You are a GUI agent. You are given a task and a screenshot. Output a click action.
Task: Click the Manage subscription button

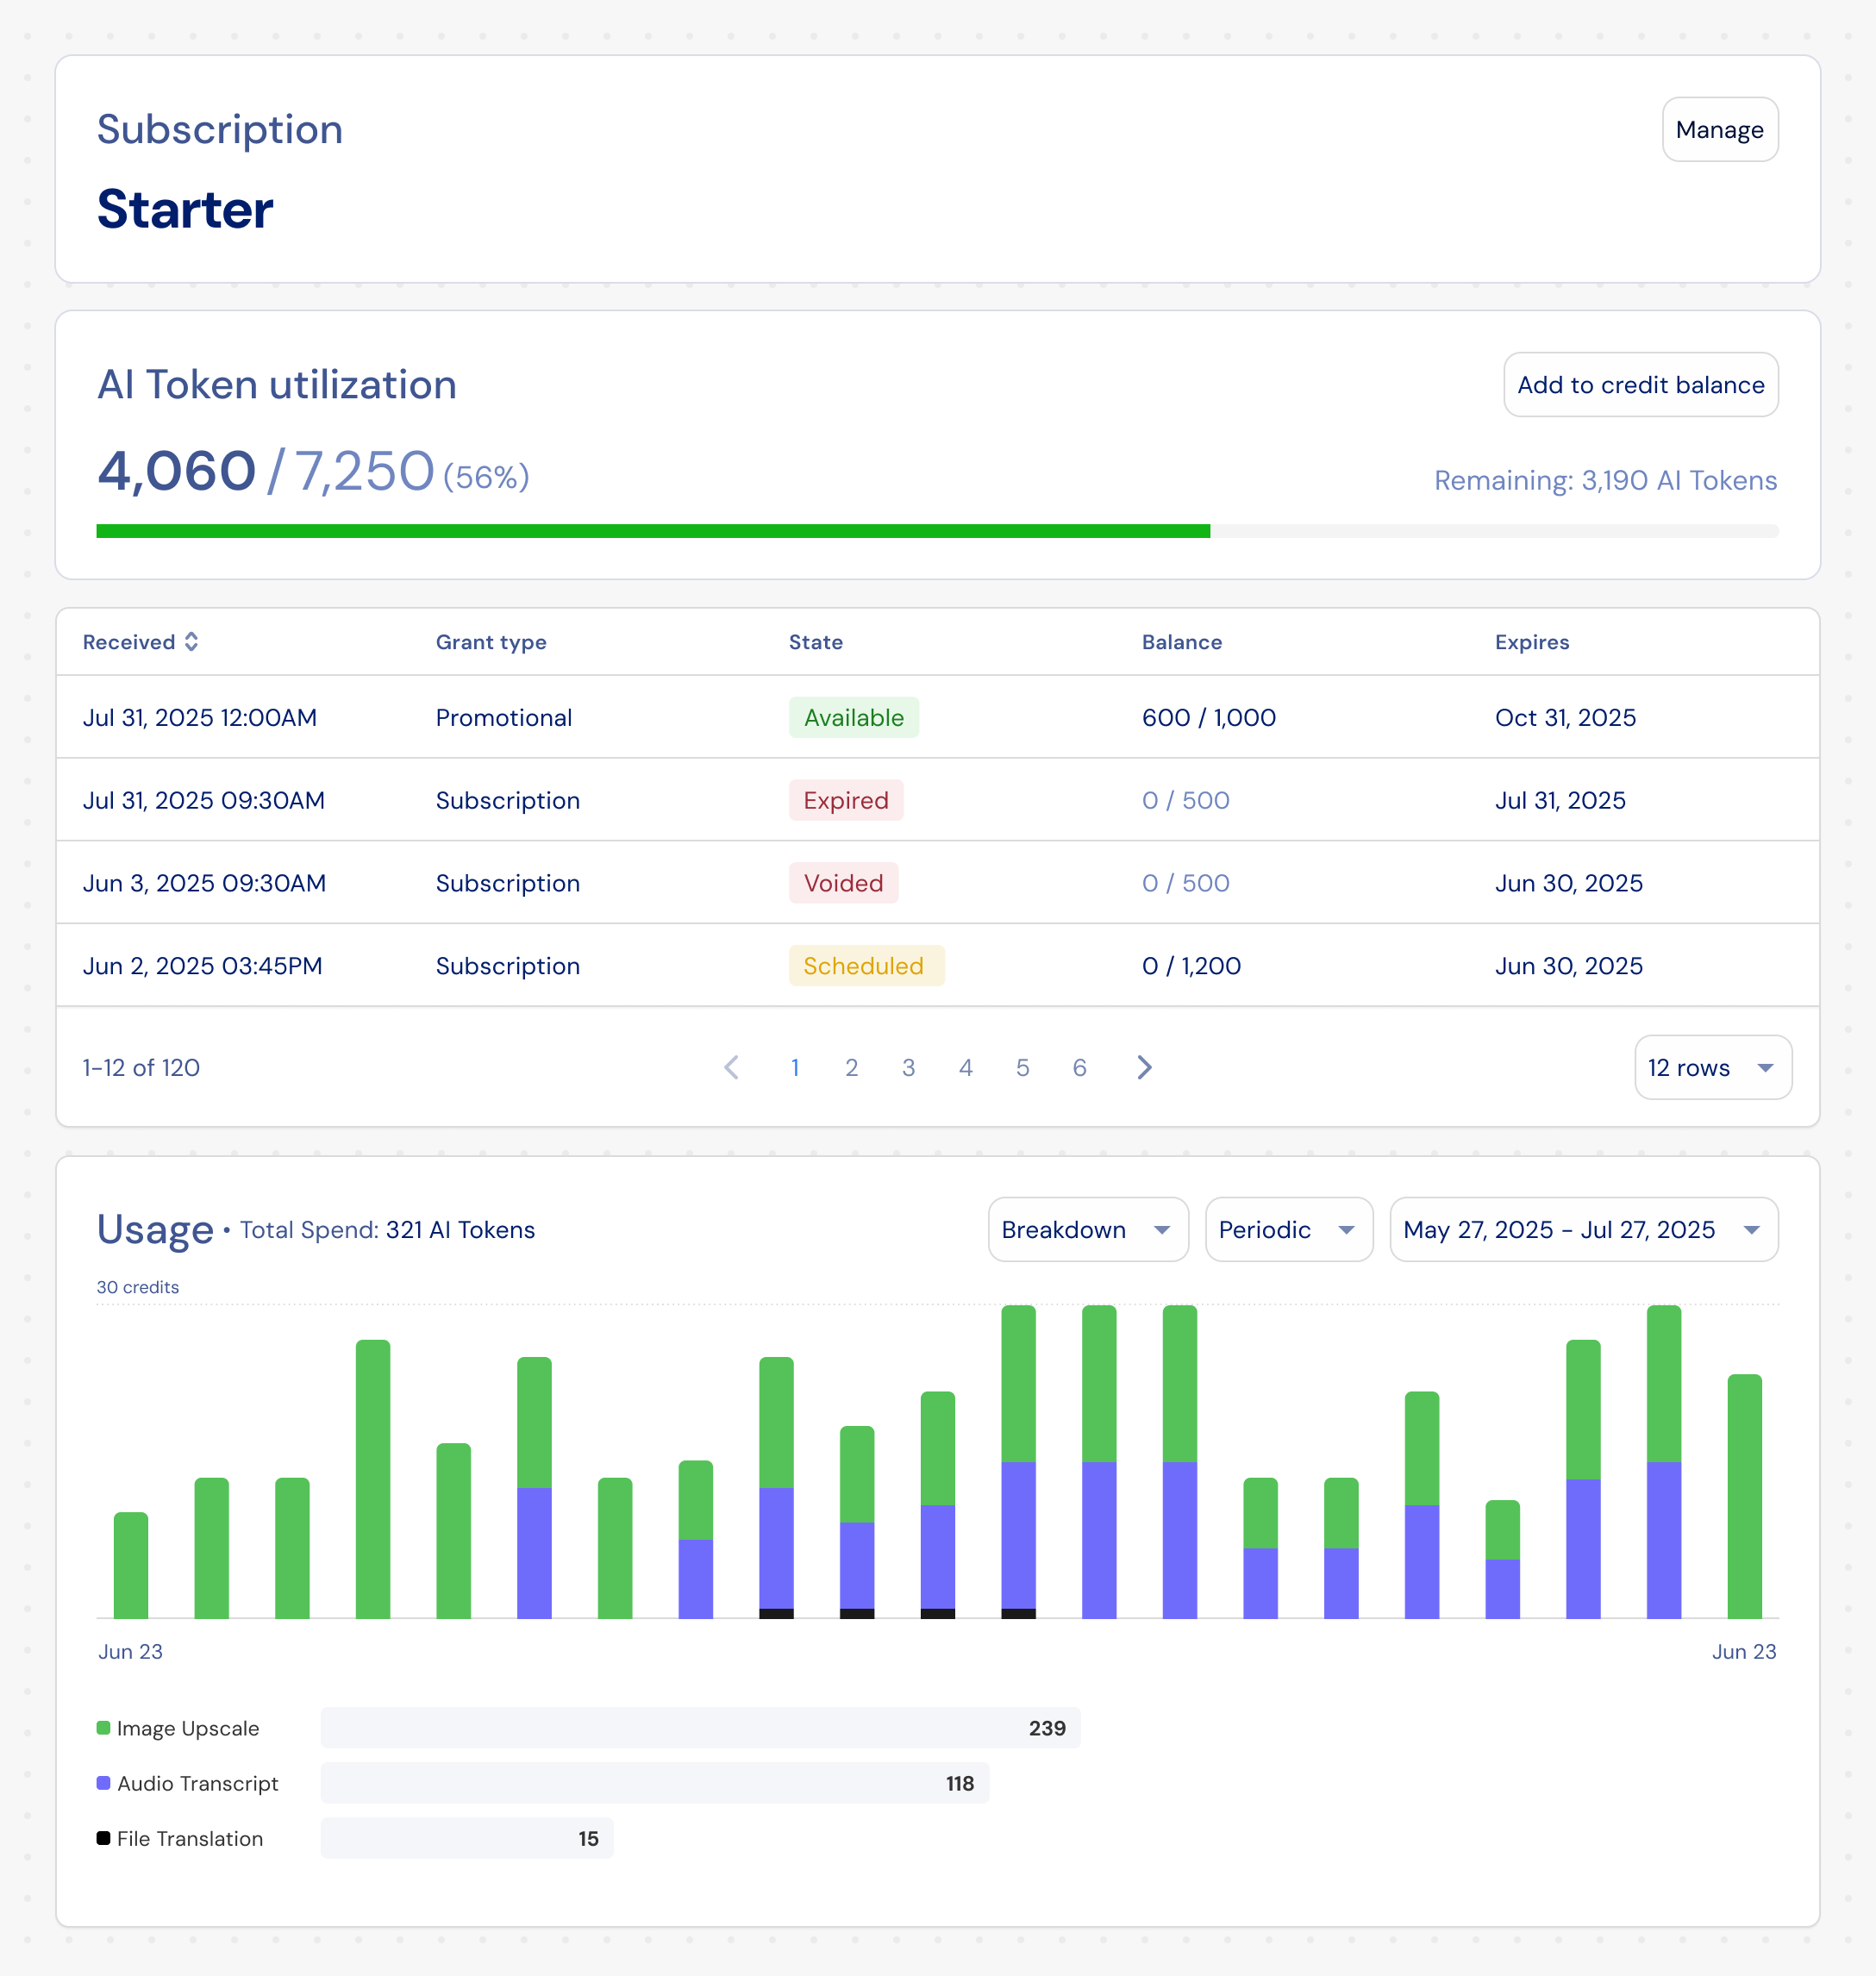[x=1719, y=129]
